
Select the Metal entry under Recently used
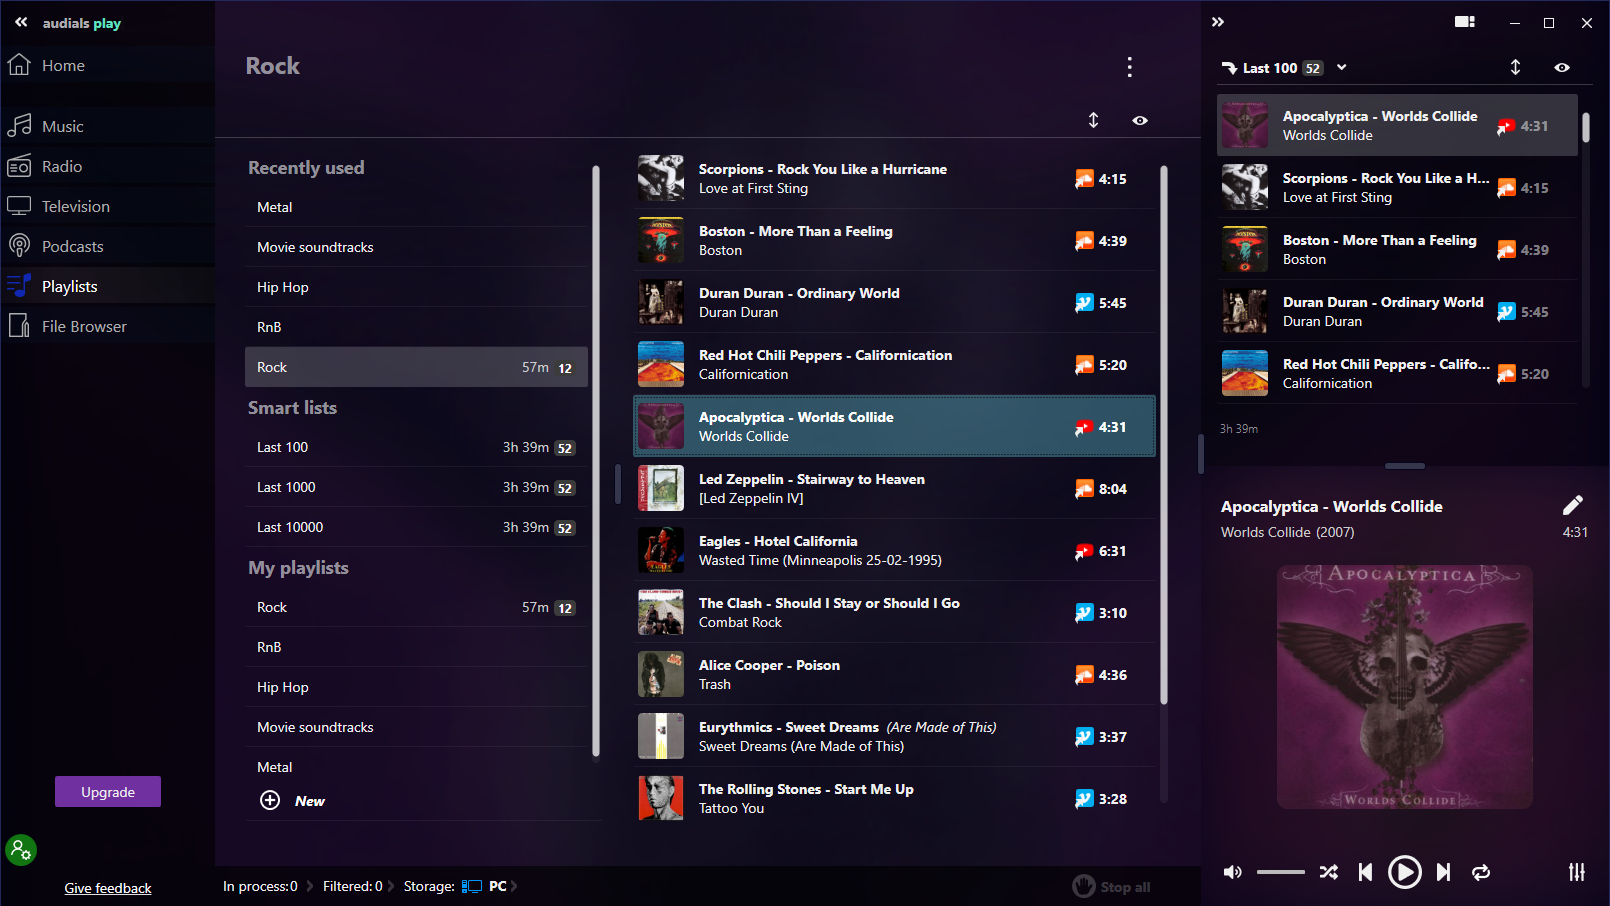[416, 207]
